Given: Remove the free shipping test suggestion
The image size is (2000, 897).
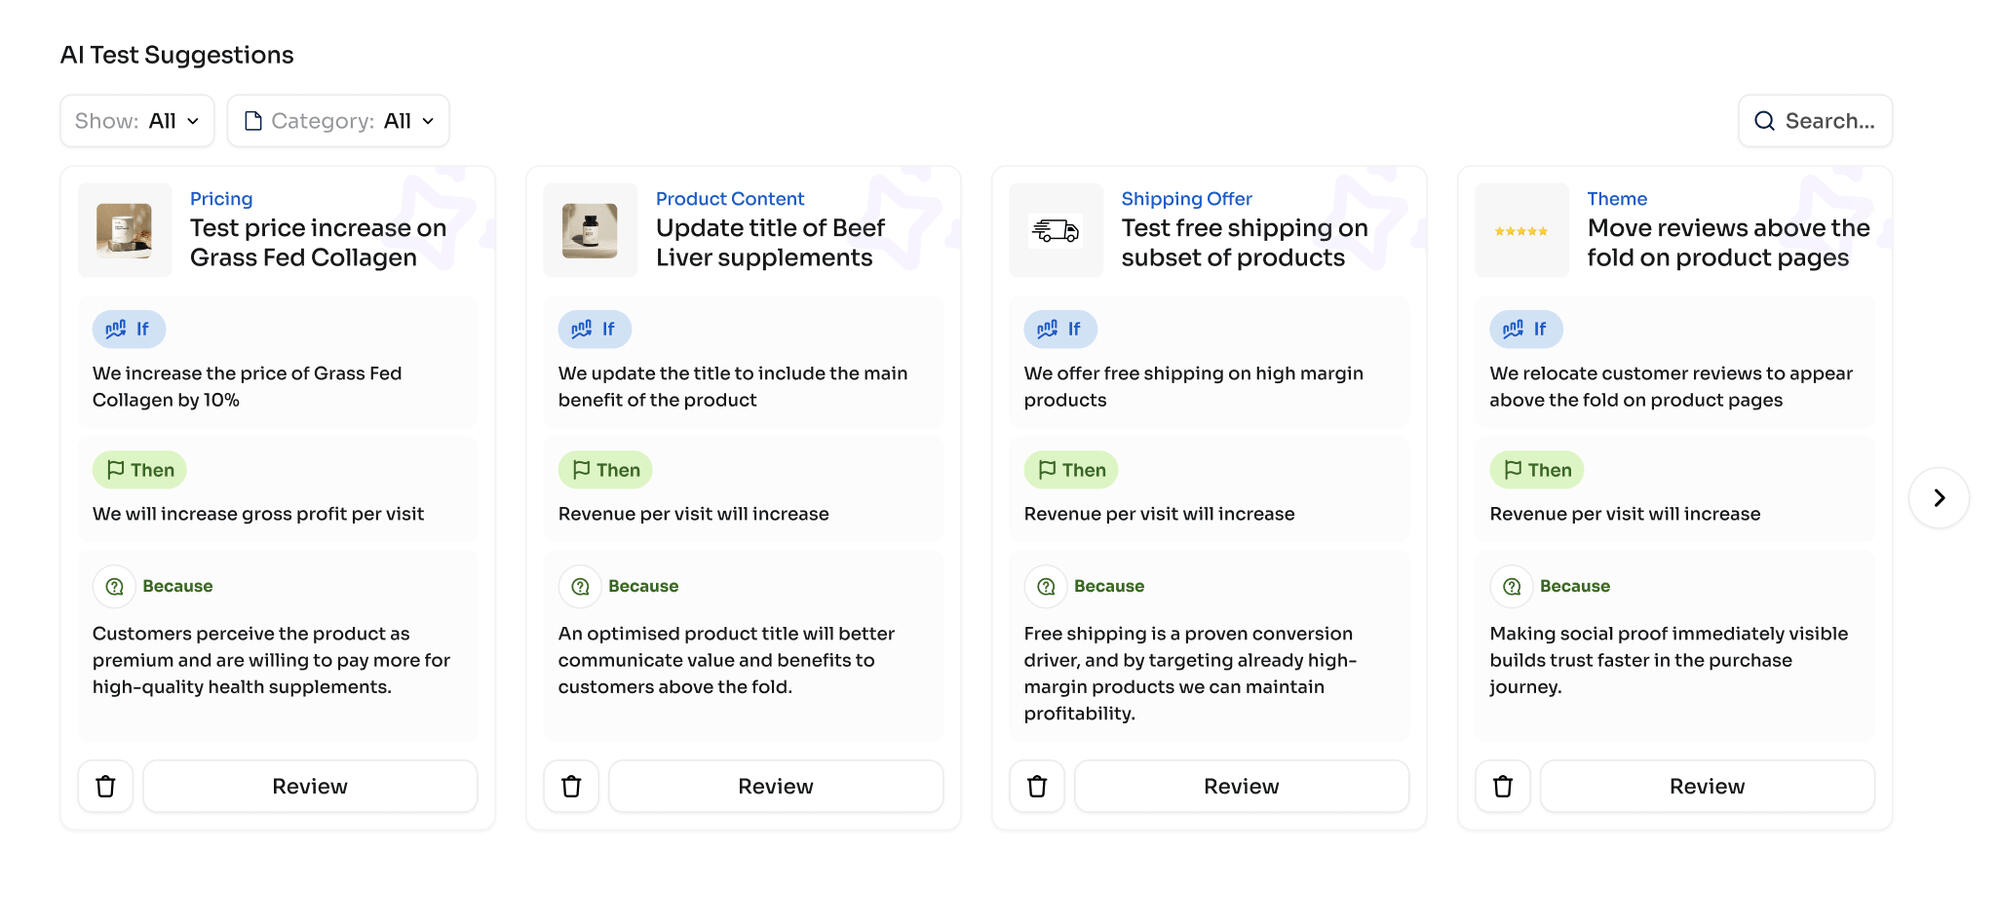Looking at the screenshot, I should pyautogui.click(x=1037, y=786).
